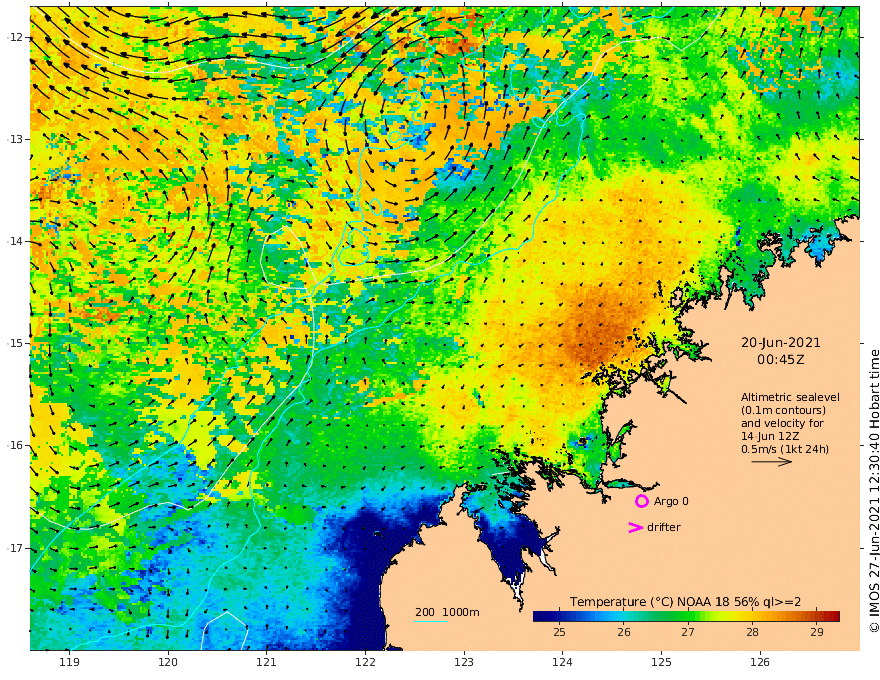Click the 200 1000m depth label
880x680 pixels.
[447, 612]
